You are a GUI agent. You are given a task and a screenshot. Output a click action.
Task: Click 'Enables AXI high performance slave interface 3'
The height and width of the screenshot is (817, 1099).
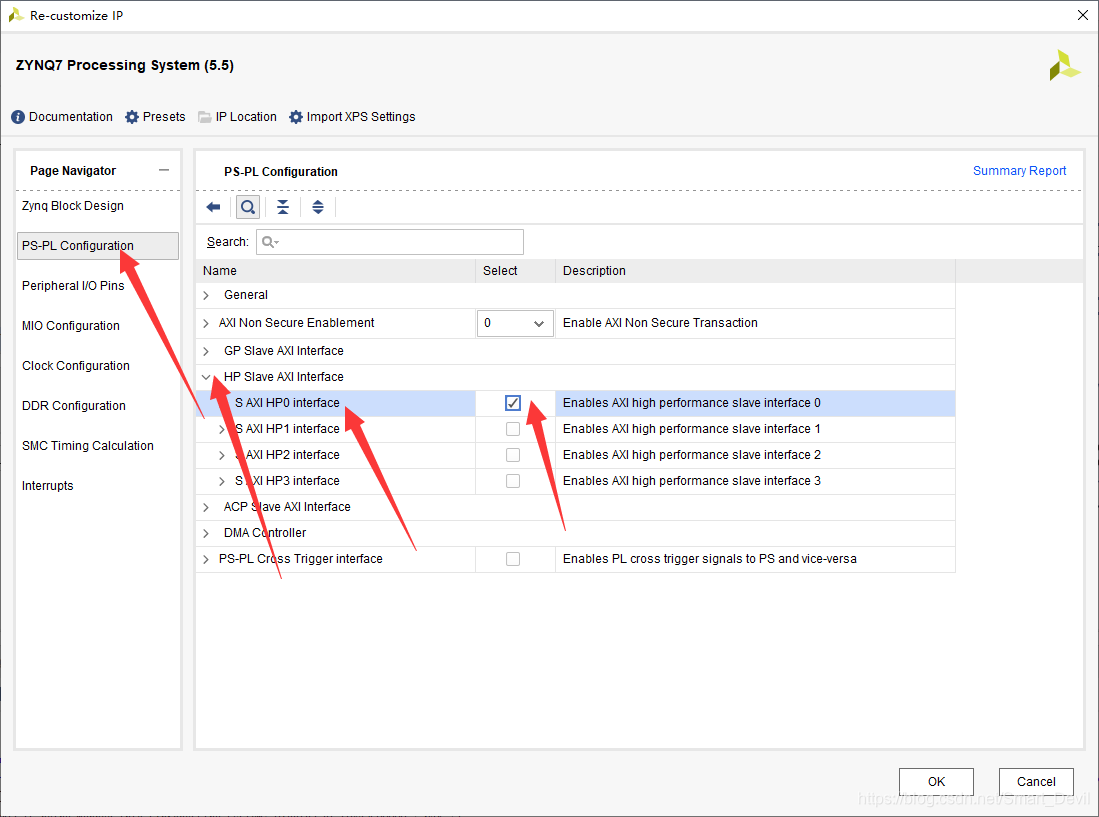click(x=692, y=481)
